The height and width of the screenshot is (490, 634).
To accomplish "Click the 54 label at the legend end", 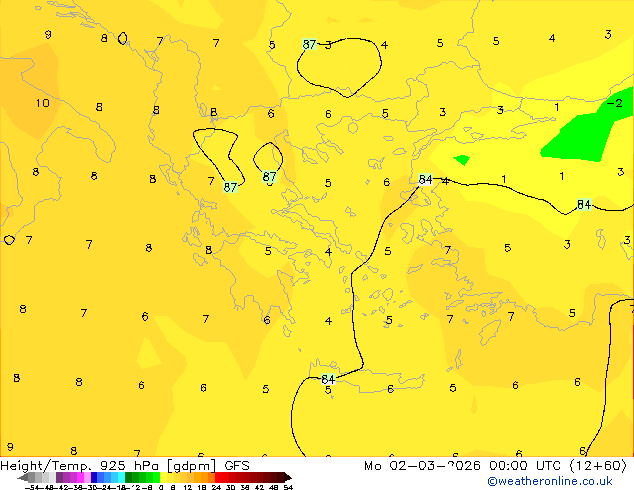I will click(x=288, y=487).
